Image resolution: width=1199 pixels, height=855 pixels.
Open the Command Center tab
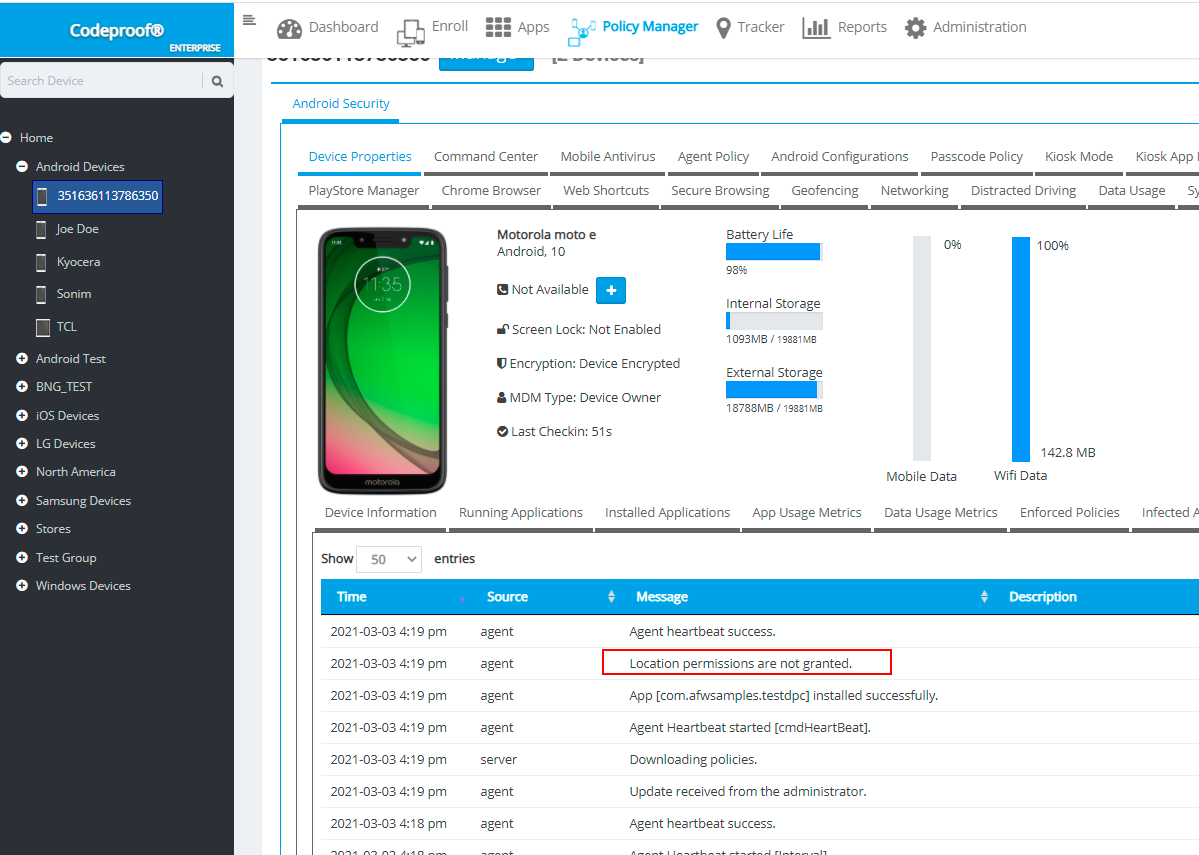[x=486, y=157]
